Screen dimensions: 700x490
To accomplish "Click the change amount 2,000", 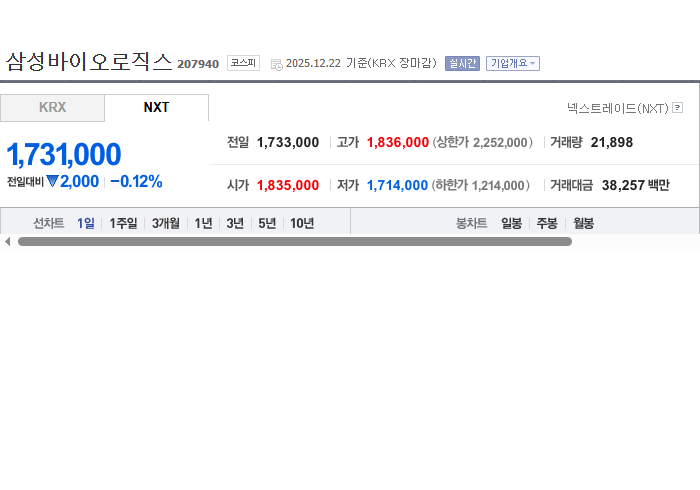I will (79, 182).
